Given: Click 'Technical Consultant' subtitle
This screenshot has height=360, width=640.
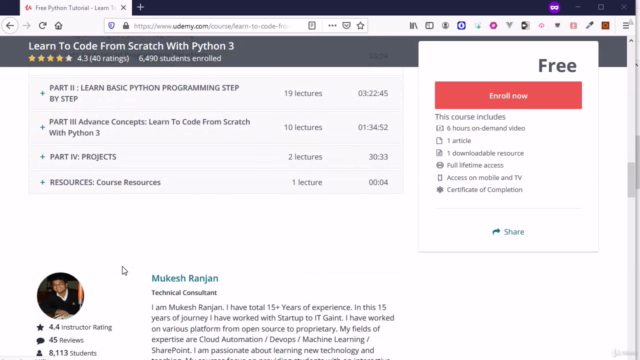Looking at the screenshot, I should (184, 293).
